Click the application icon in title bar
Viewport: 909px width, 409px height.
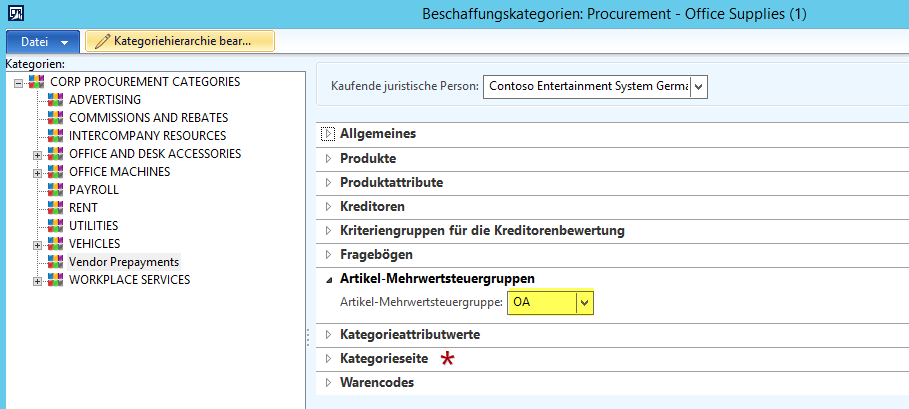pos(13,14)
